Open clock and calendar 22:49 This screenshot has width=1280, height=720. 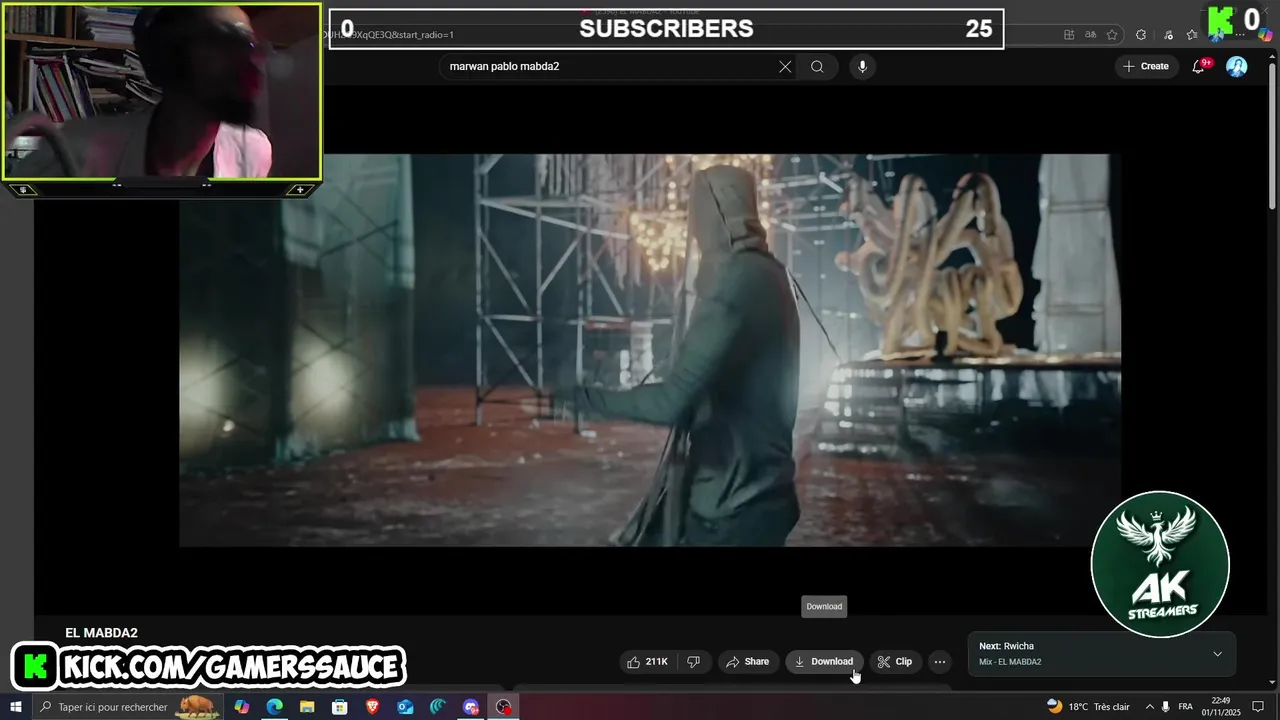tap(1221, 707)
